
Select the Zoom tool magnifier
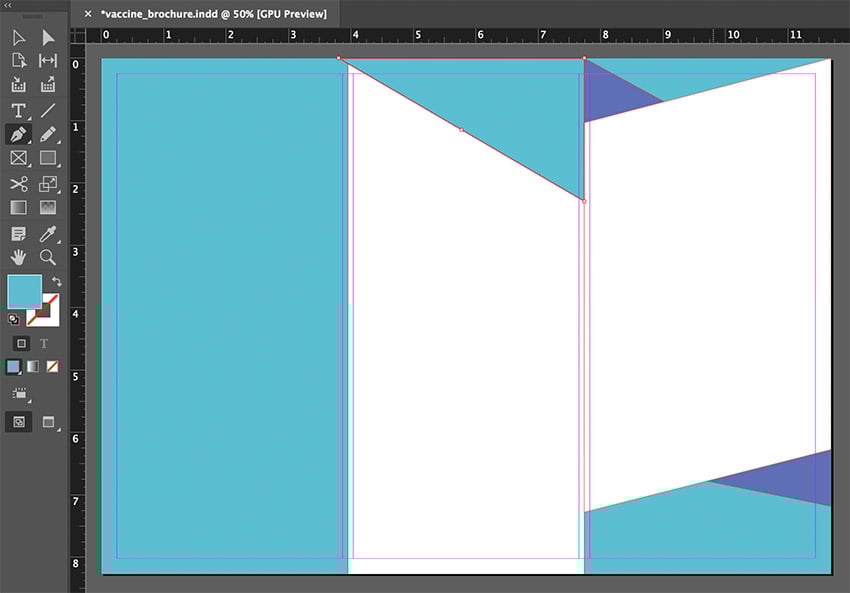48,257
